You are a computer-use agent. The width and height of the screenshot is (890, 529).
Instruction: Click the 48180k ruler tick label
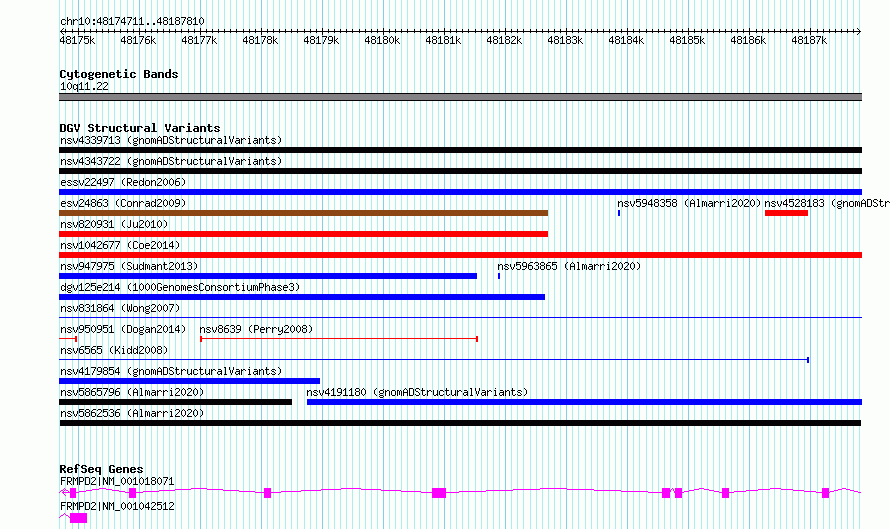point(382,41)
